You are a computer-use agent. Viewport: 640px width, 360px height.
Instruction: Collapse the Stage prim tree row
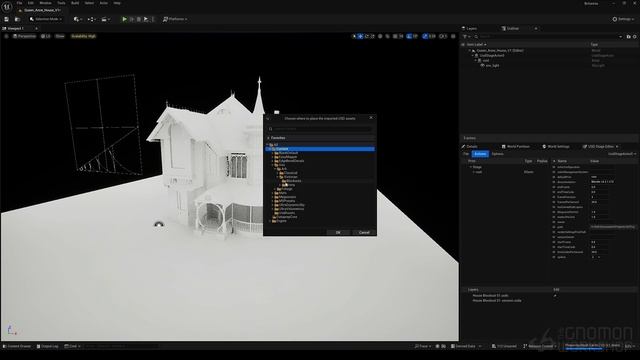pos(471,167)
